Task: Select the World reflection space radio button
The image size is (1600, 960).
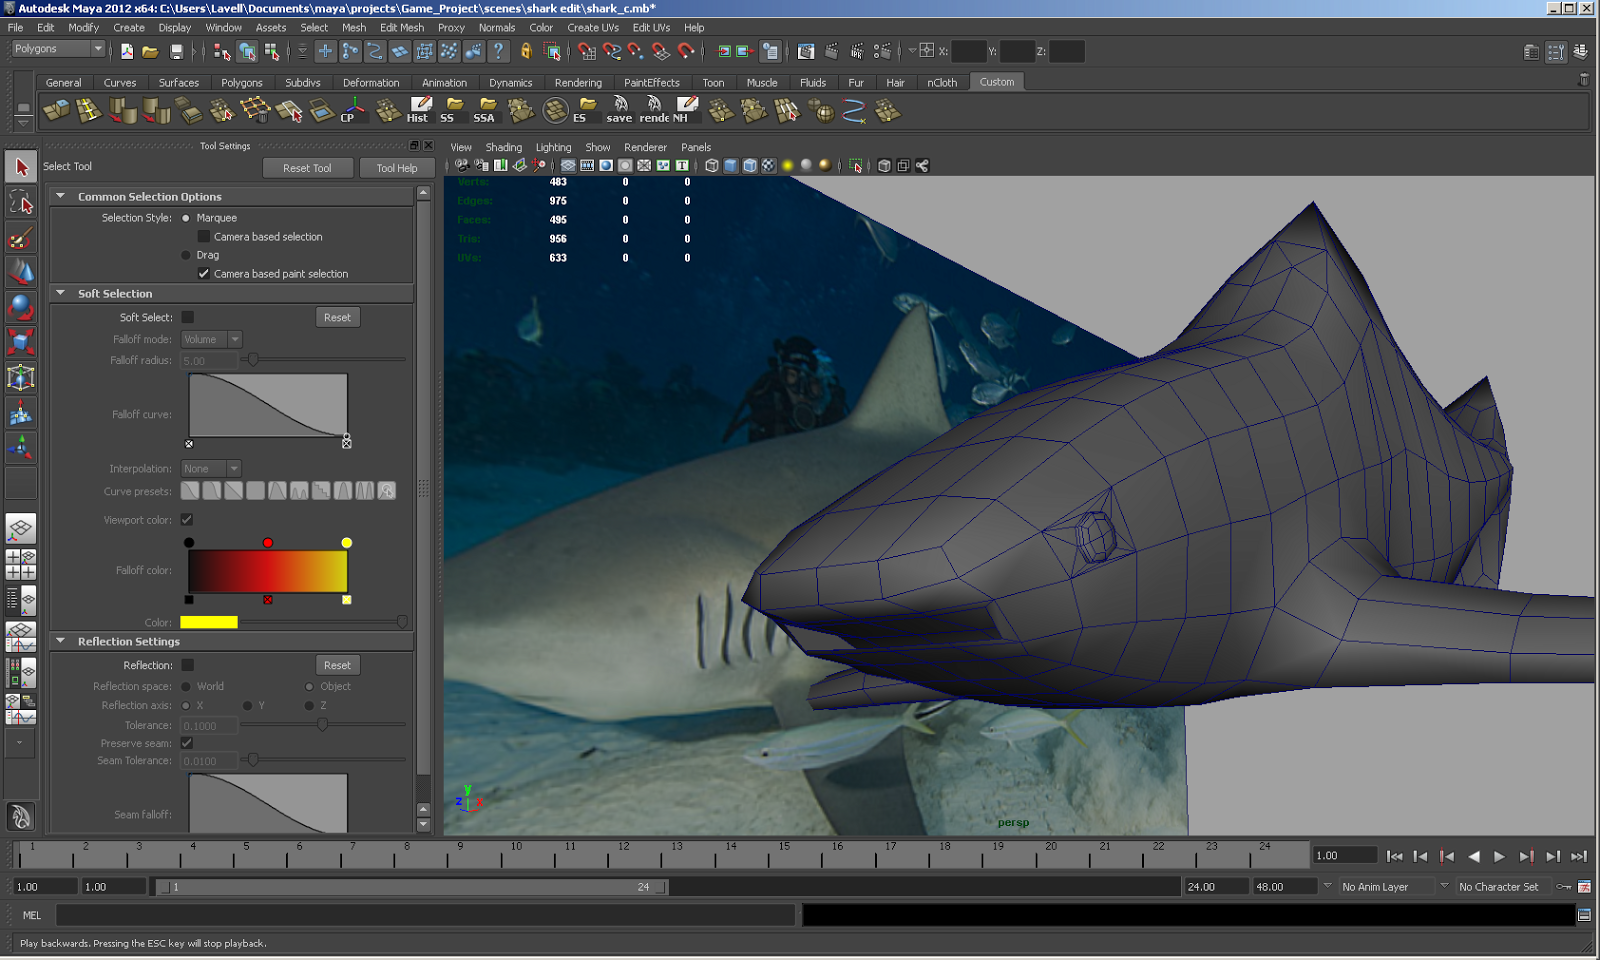Action: pyautogui.click(x=187, y=686)
